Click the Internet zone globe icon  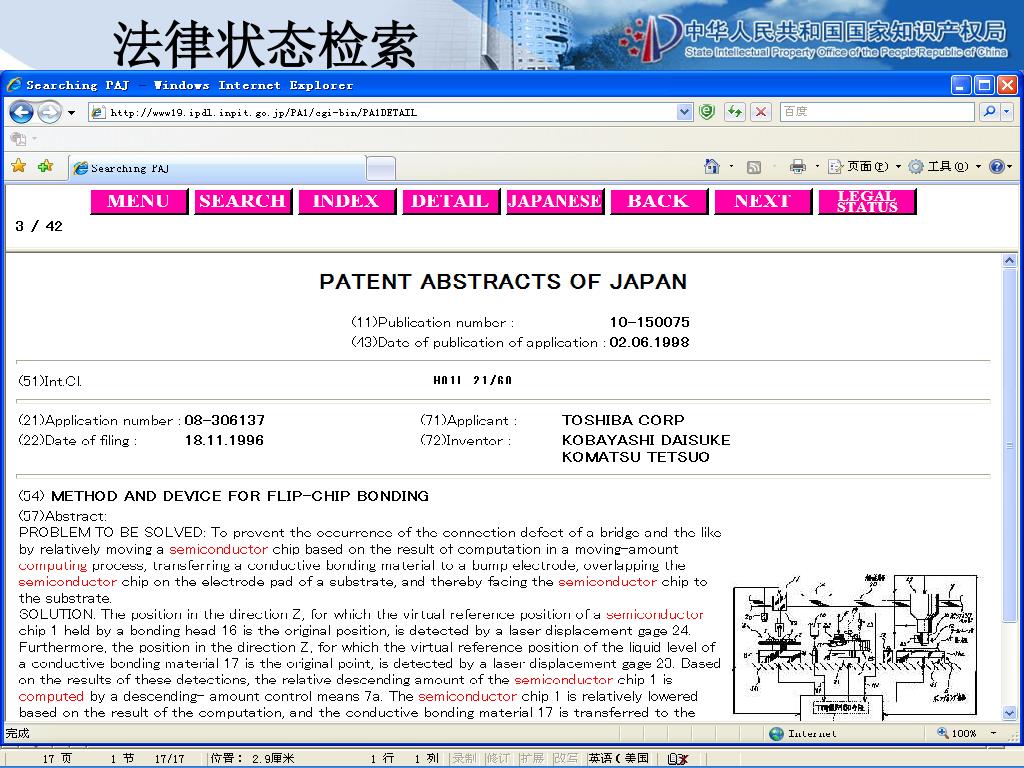tap(776, 733)
